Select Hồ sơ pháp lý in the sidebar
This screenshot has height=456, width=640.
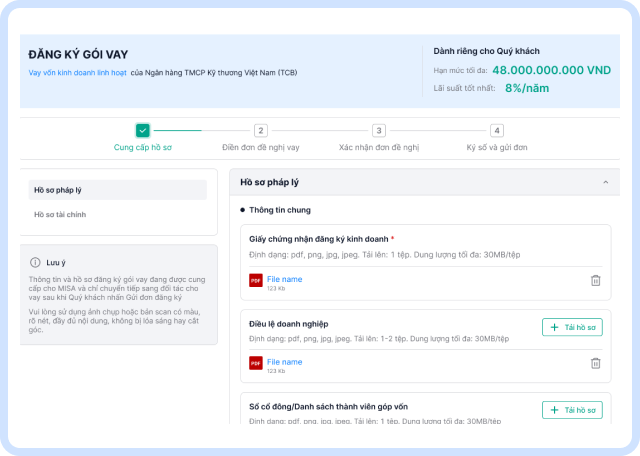coord(118,189)
